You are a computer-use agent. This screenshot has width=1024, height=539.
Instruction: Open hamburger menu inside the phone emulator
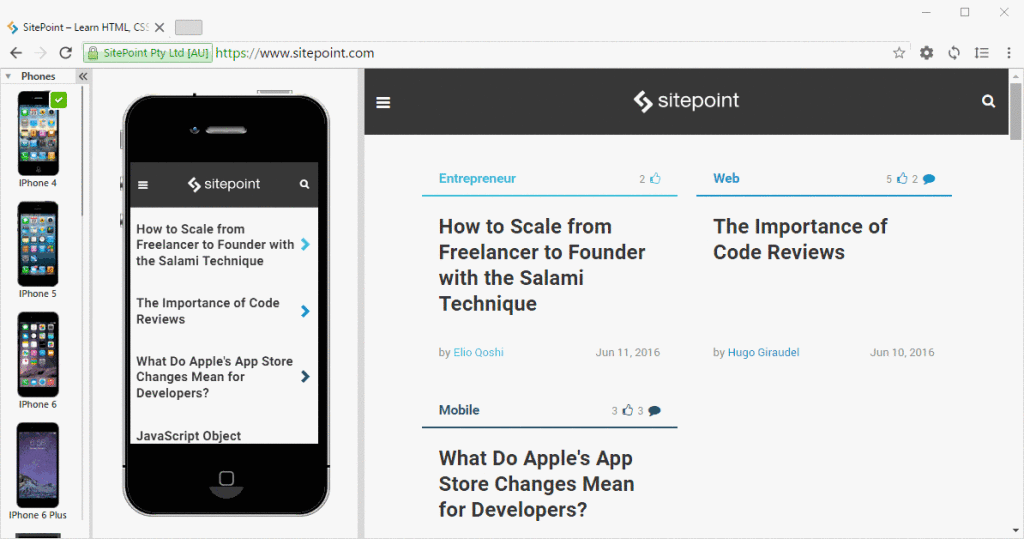(x=143, y=185)
